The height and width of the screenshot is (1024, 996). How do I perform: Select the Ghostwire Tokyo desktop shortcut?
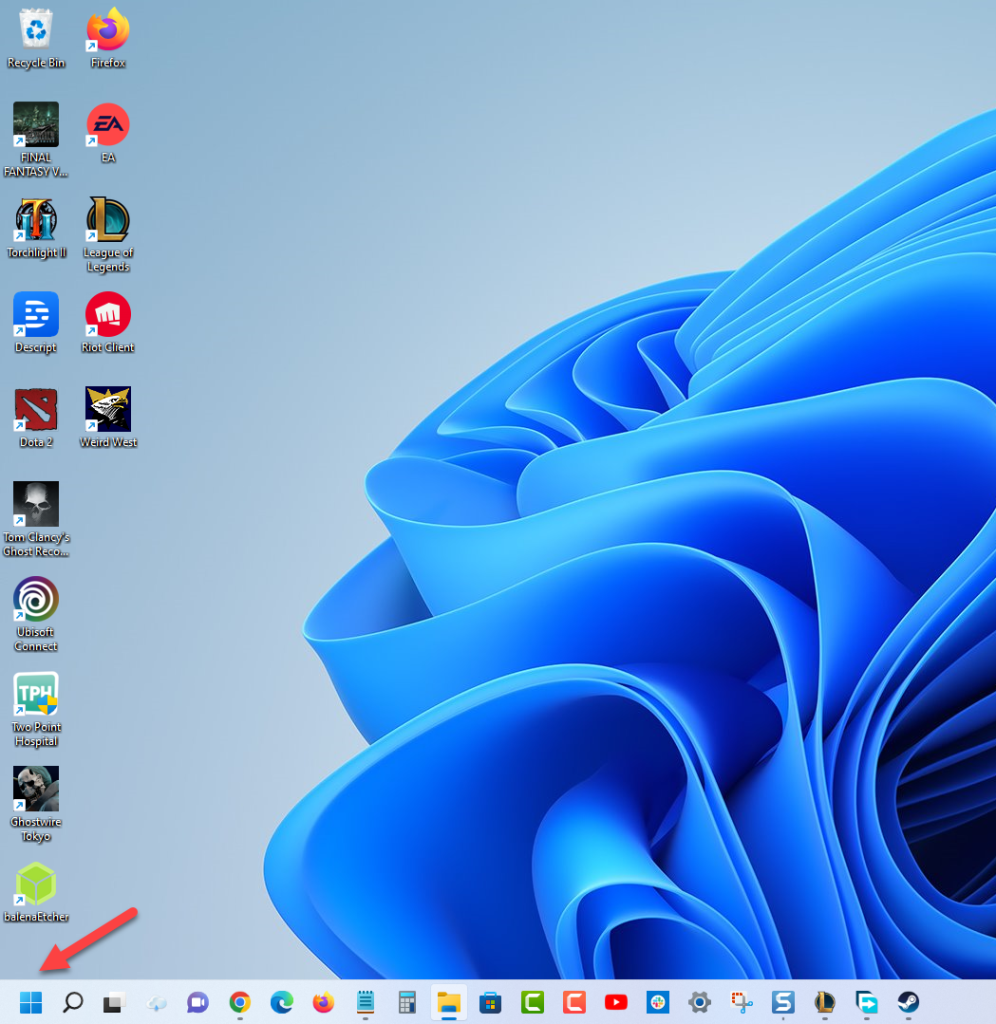pyautogui.click(x=36, y=804)
